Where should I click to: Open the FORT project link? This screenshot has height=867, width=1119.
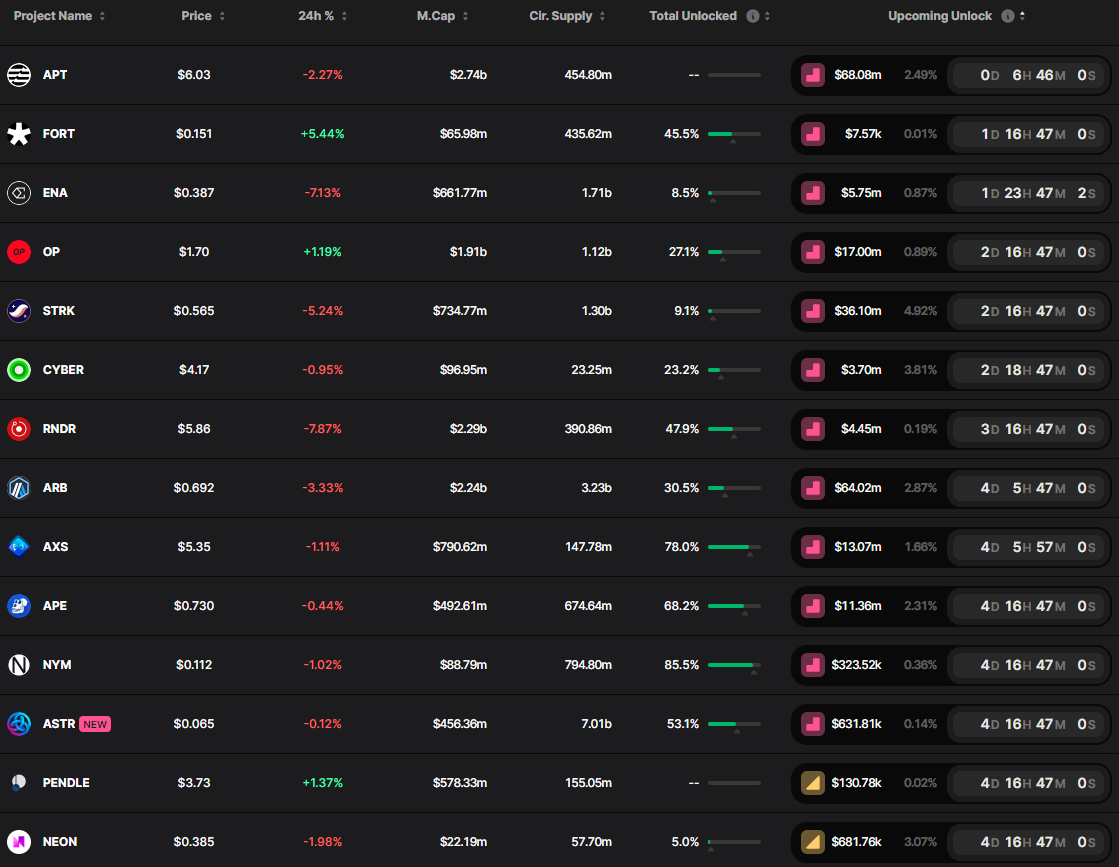(x=59, y=134)
